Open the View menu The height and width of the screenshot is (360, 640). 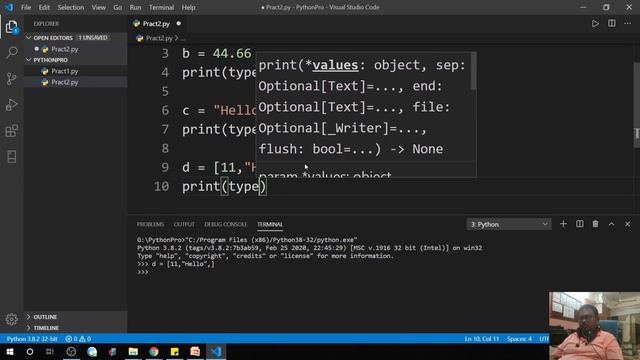pos(98,7)
